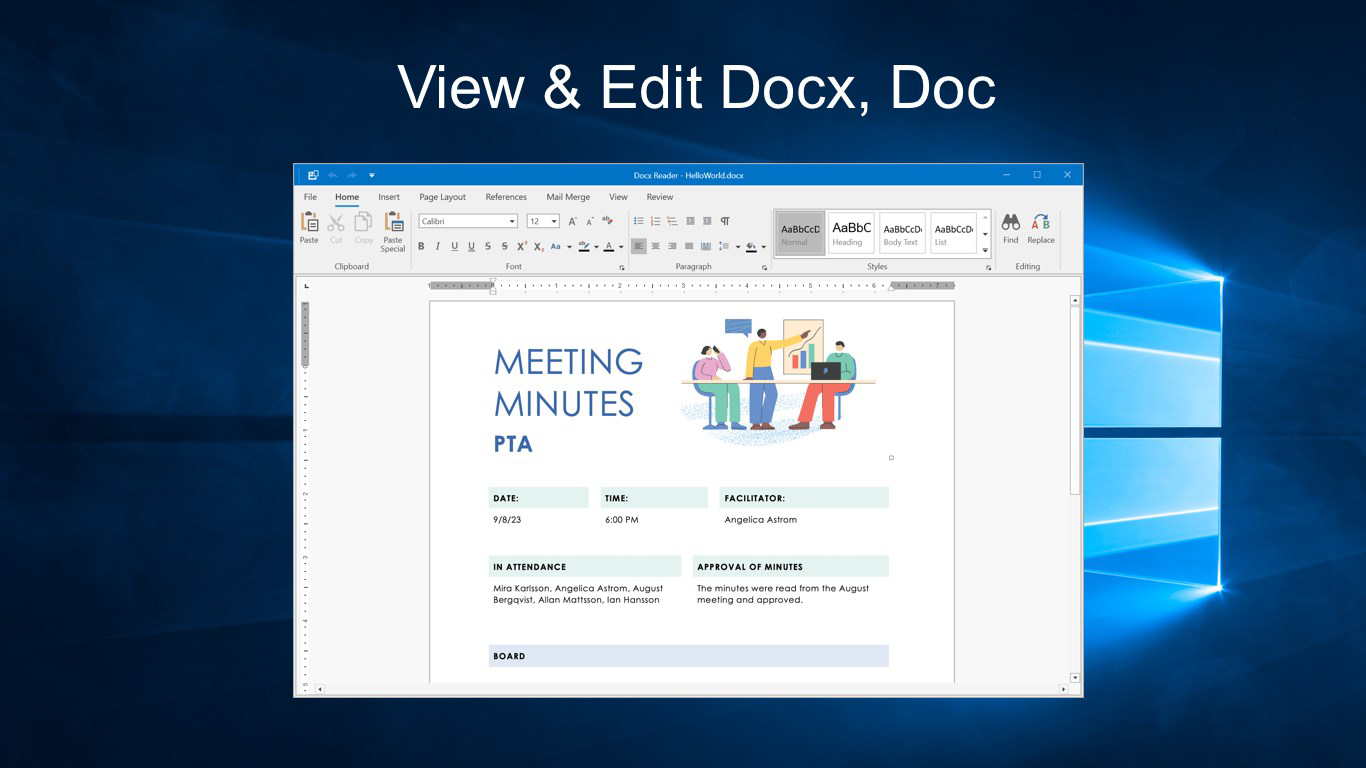Toggle single strikethrough formatting
Viewport: 1366px width, 768px height.
coord(488,246)
